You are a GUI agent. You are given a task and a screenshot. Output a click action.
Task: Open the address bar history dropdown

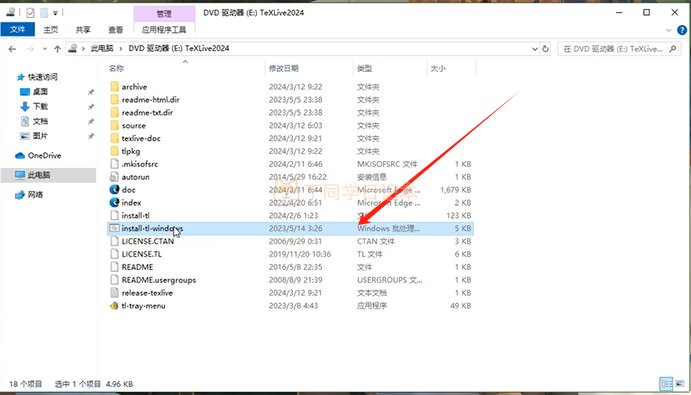click(535, 48)
